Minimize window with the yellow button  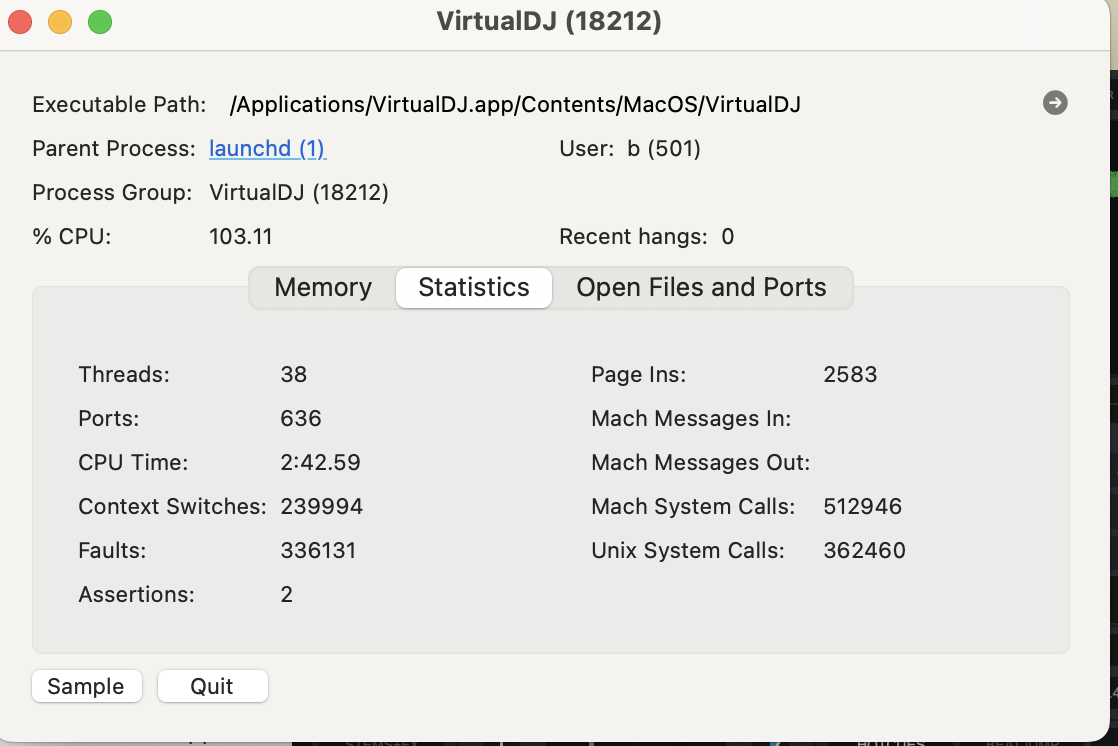60,22
